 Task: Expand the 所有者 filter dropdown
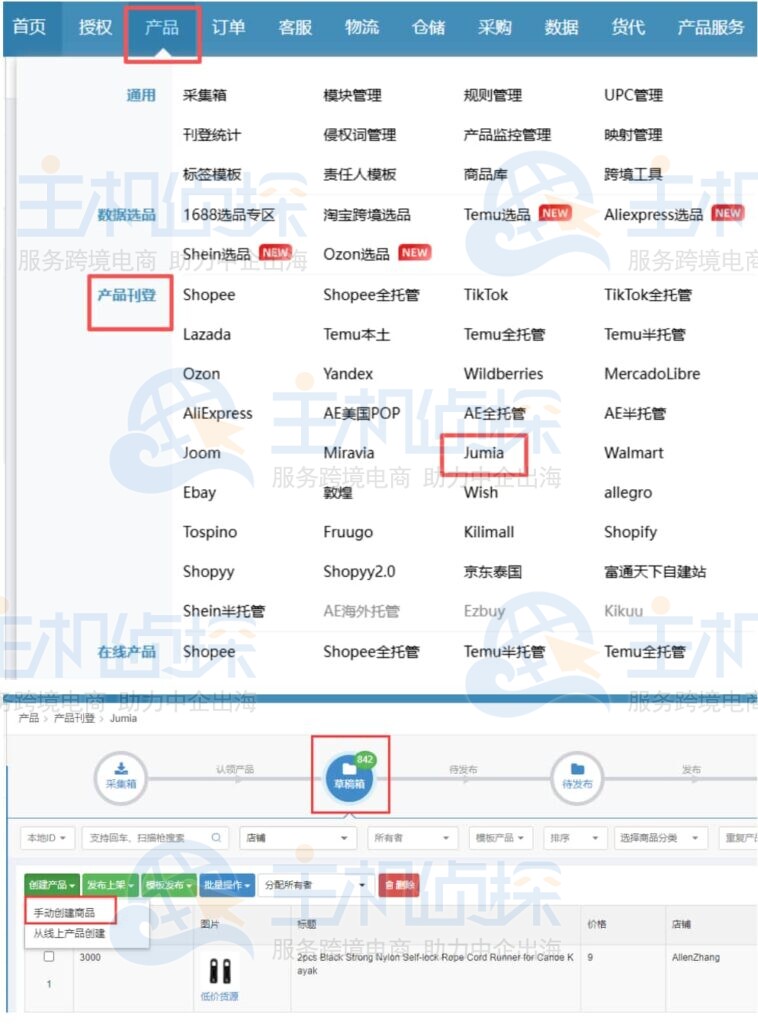[411, 838]
